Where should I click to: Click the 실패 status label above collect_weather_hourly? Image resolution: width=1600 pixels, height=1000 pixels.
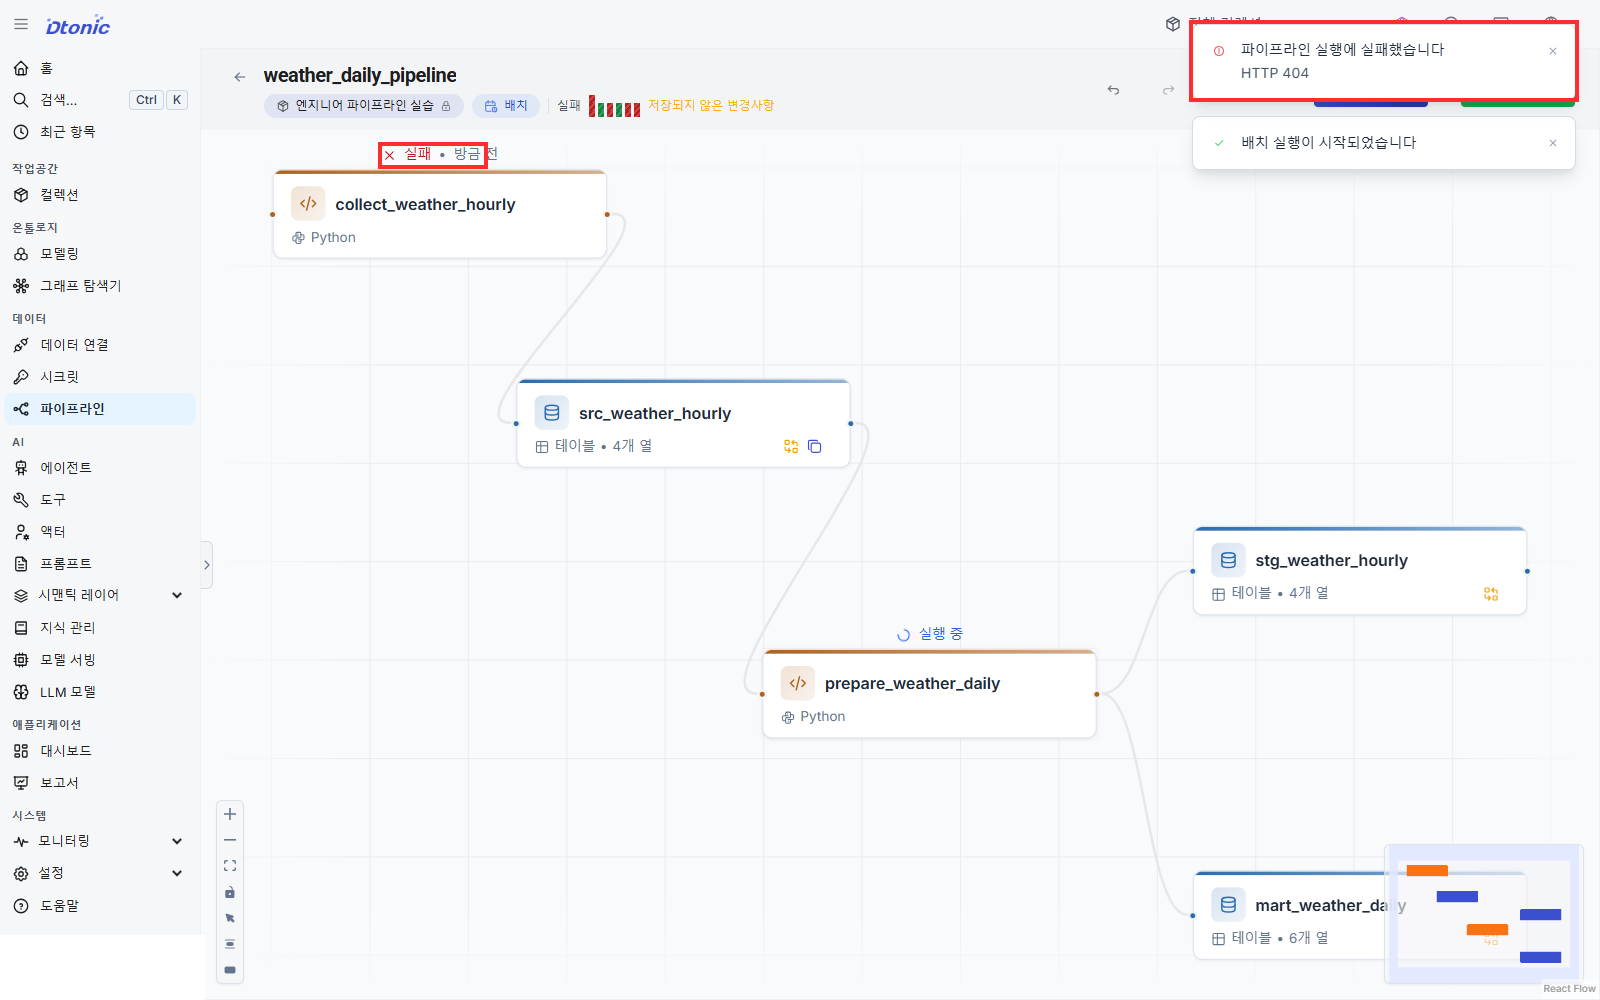417,154
